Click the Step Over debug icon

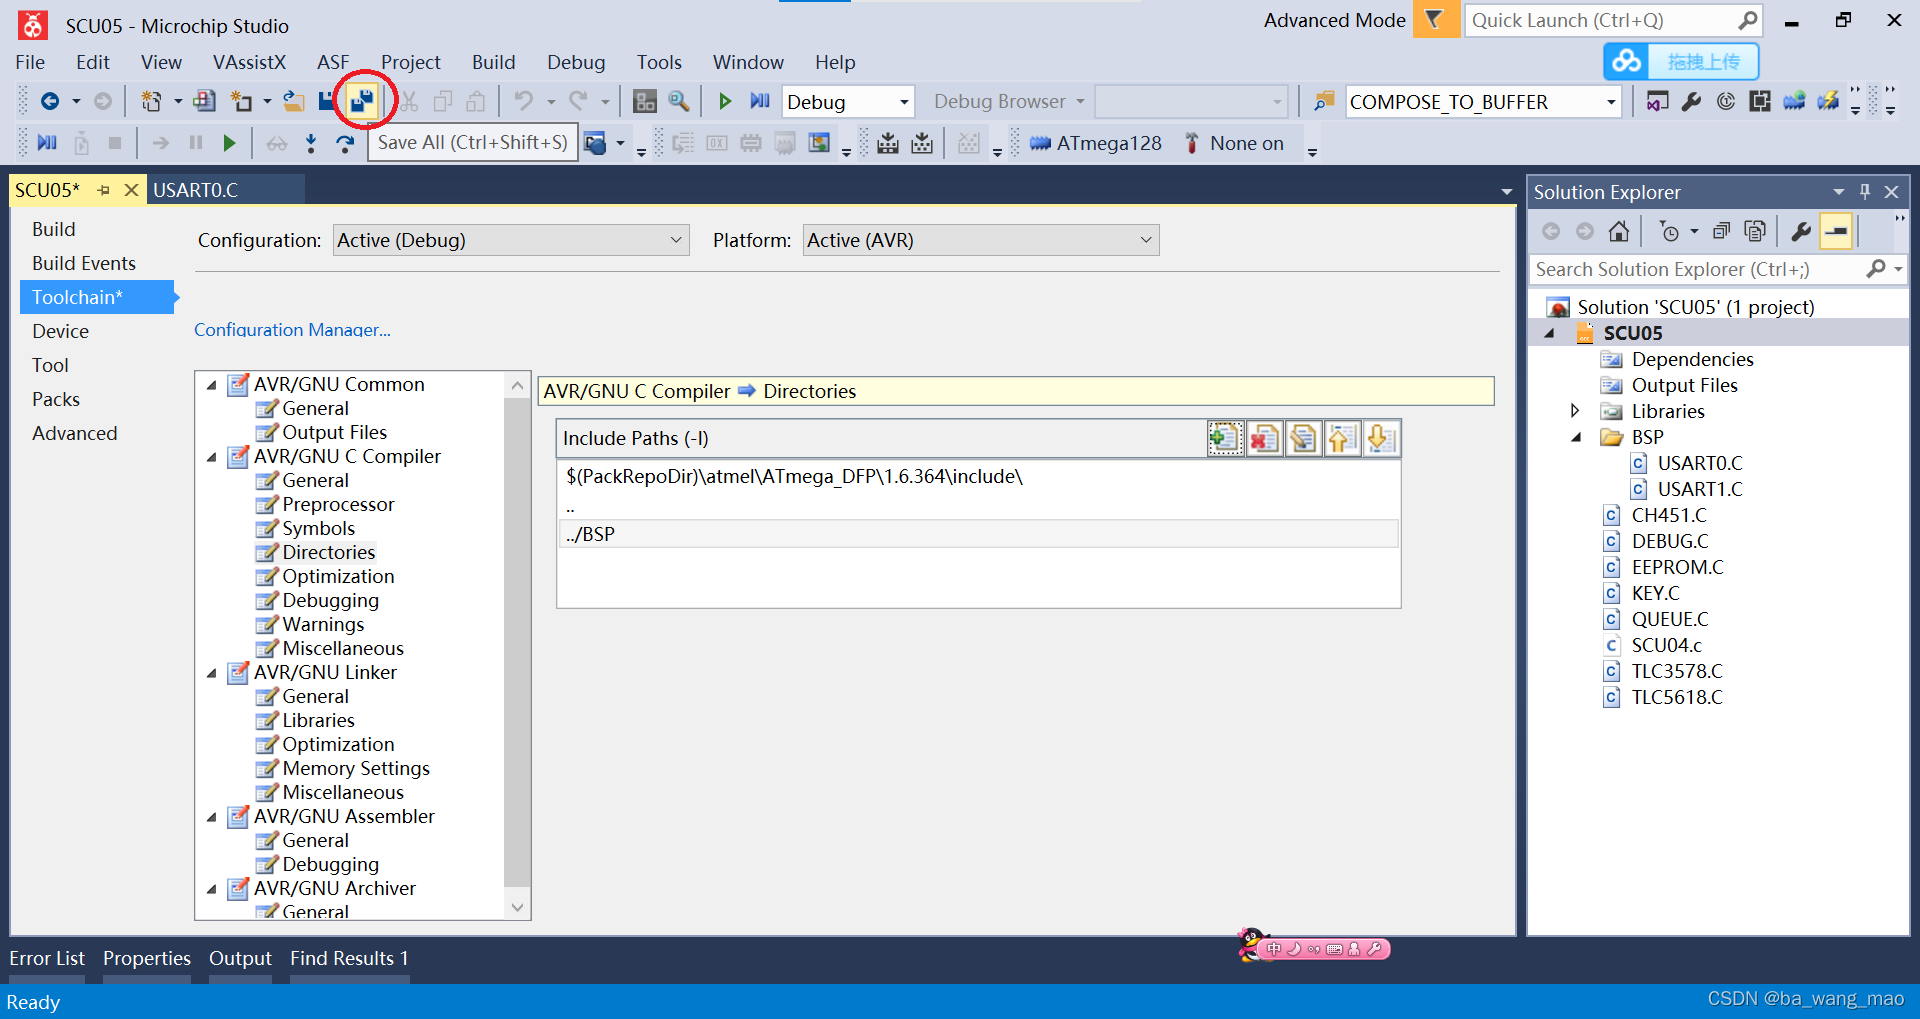(345, 143)
